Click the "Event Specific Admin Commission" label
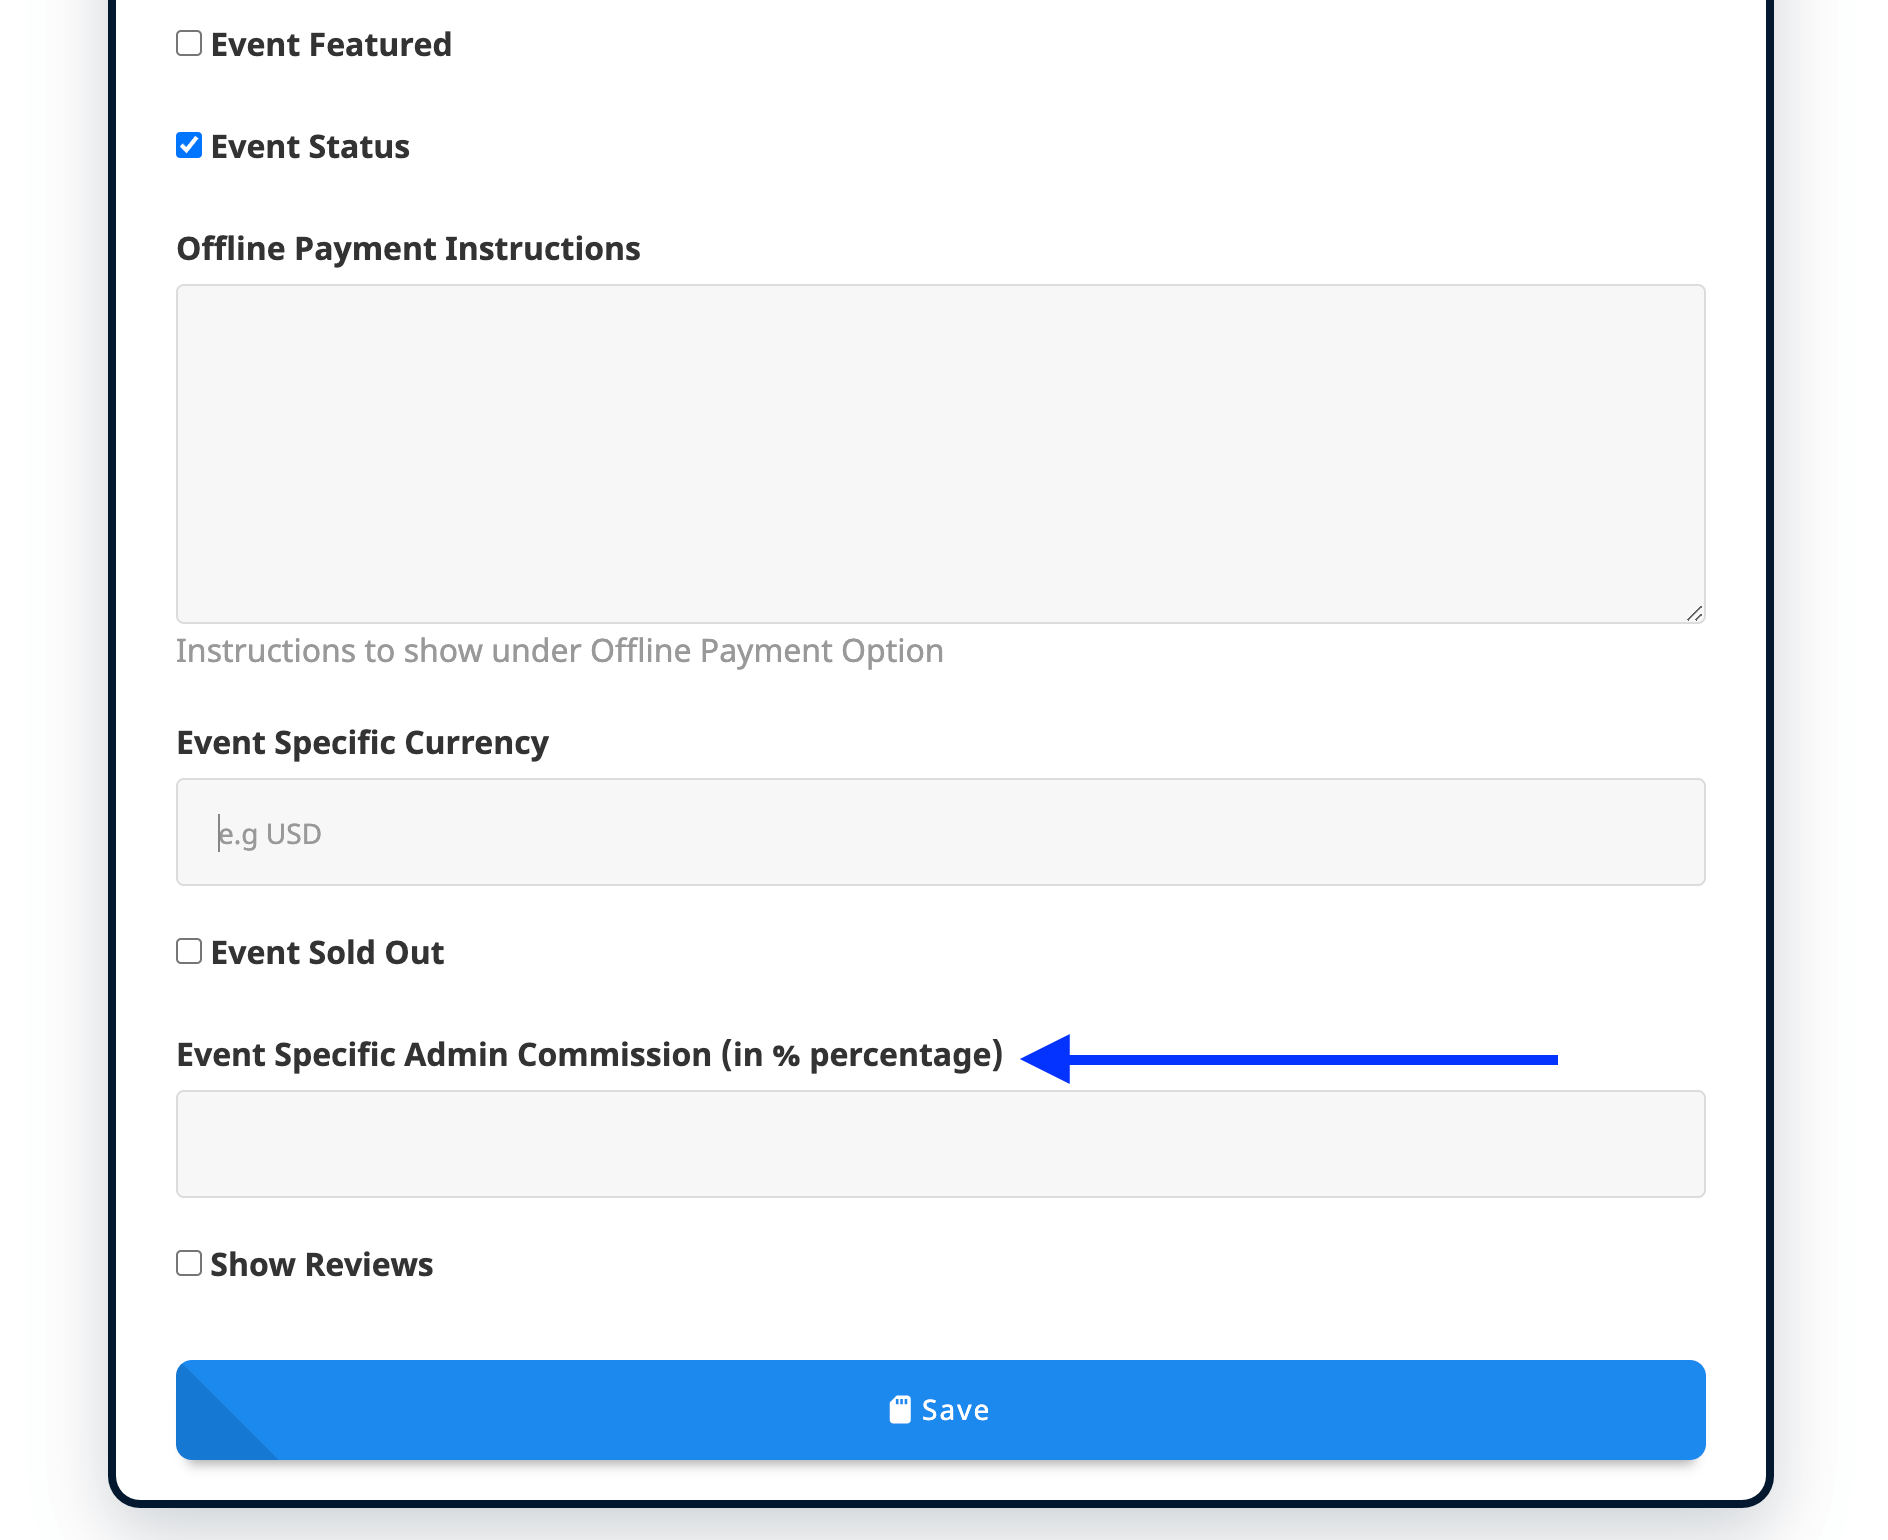1888x1540 pixels. point(589,1055)
